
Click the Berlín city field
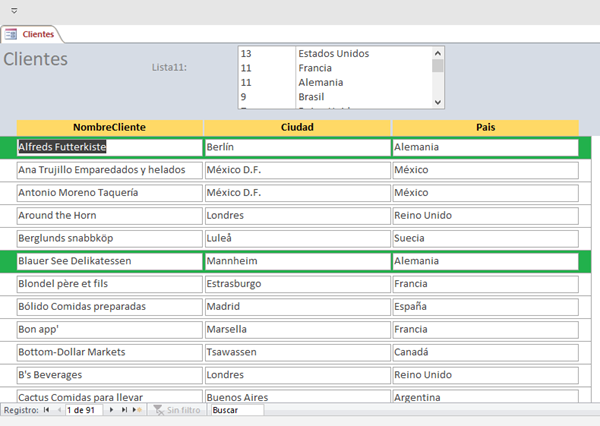coord(297,147)
